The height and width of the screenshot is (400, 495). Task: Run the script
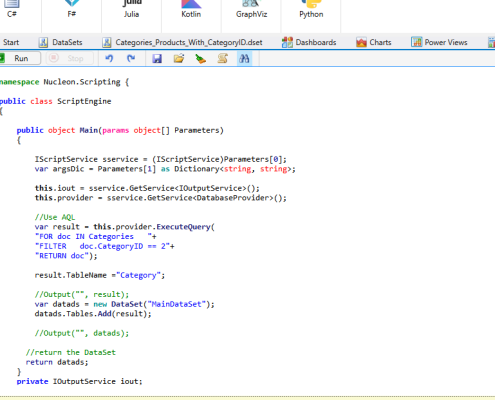point(19,58)
